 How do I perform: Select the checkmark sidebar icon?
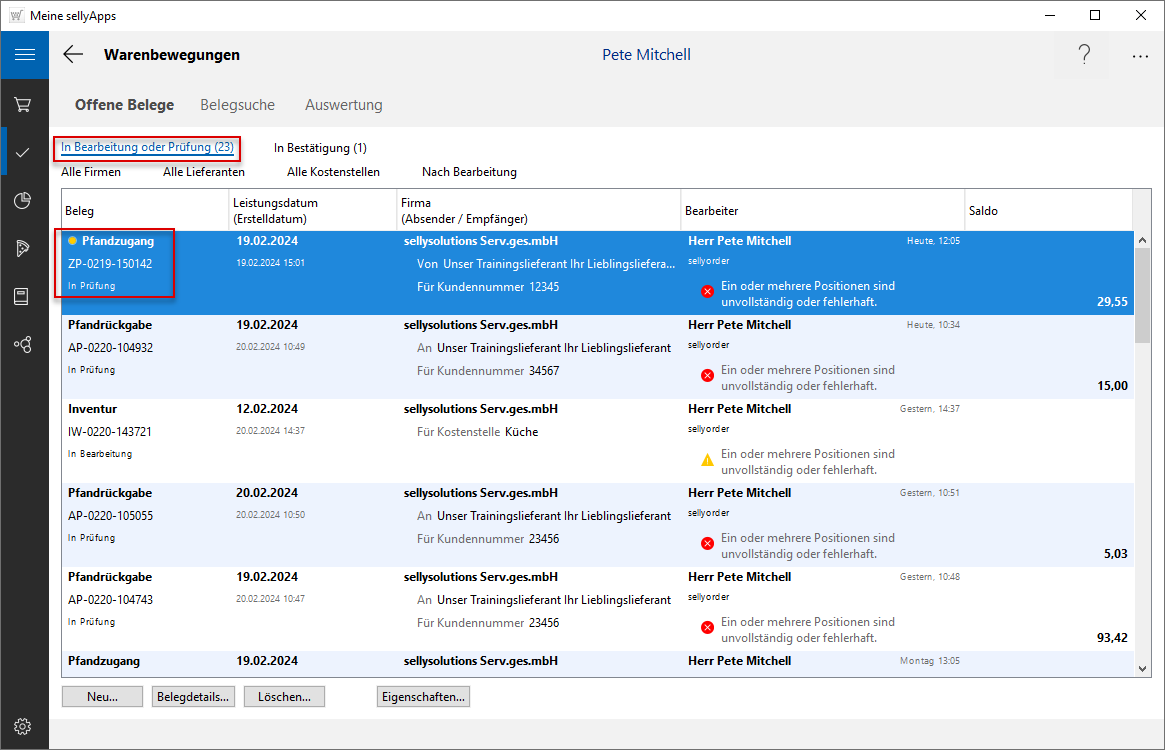[x=23, y=152]
